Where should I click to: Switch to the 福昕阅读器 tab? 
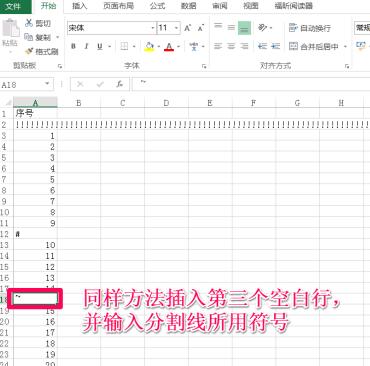293,6
